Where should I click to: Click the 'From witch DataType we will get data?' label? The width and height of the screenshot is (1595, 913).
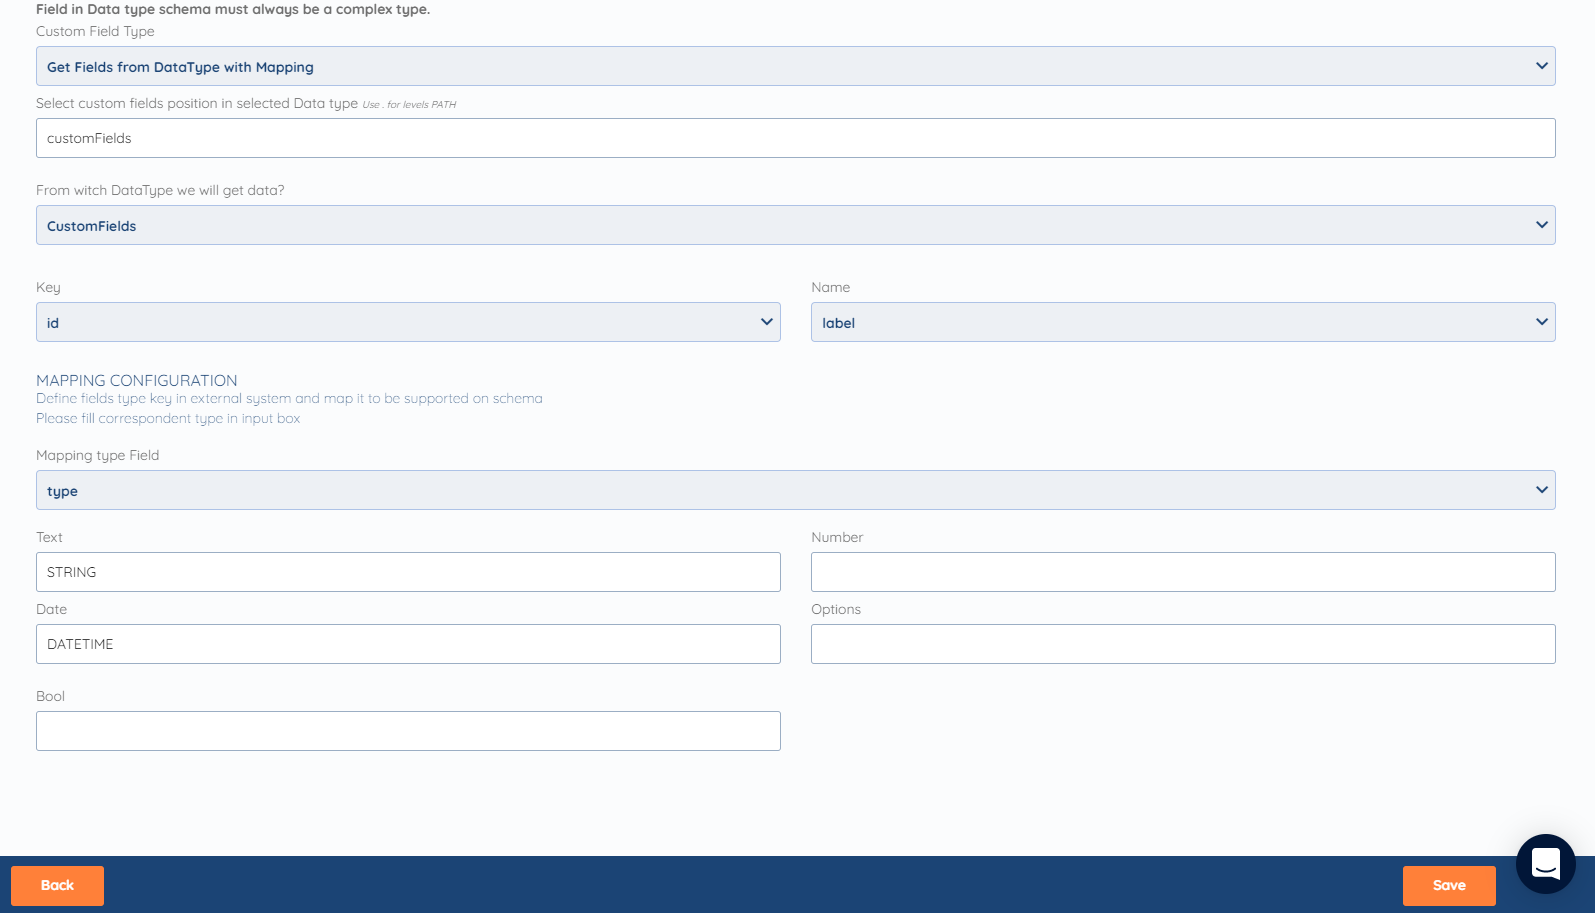[160, 190]
